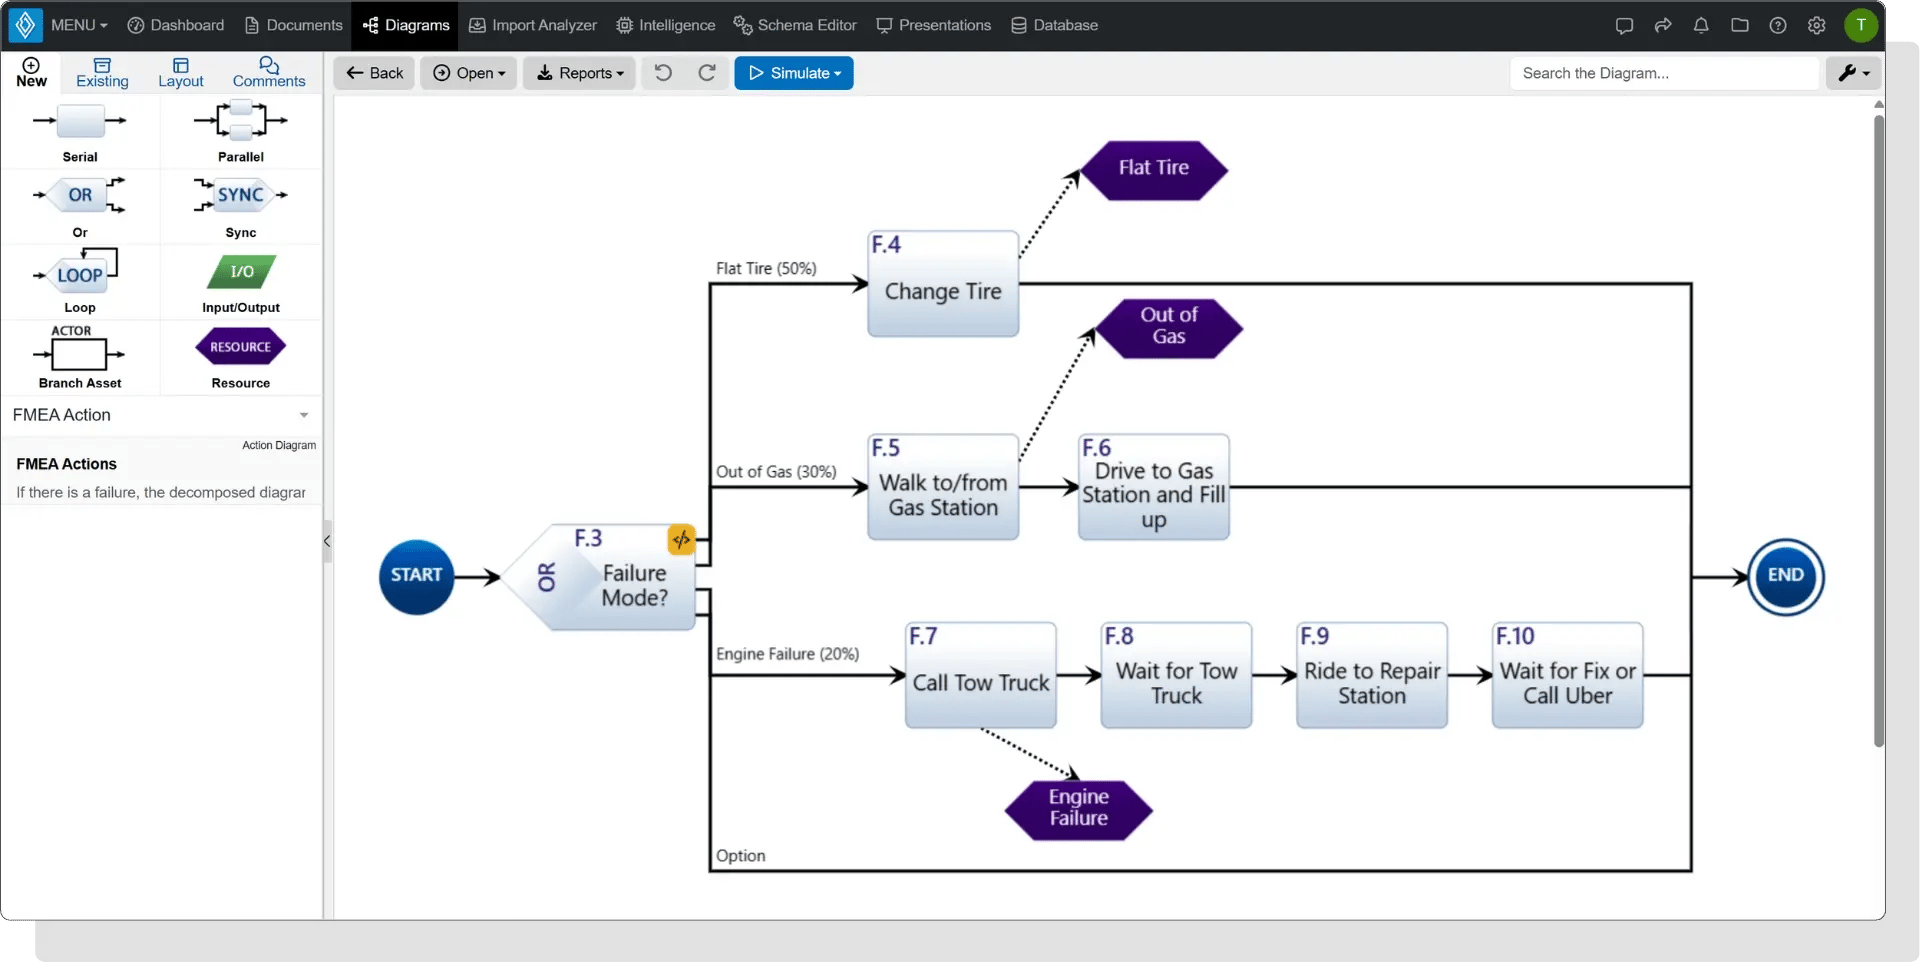Switch to the Layout sidebar tab
The width and height of the screenshot is (1920, 964).
point(181,73)
